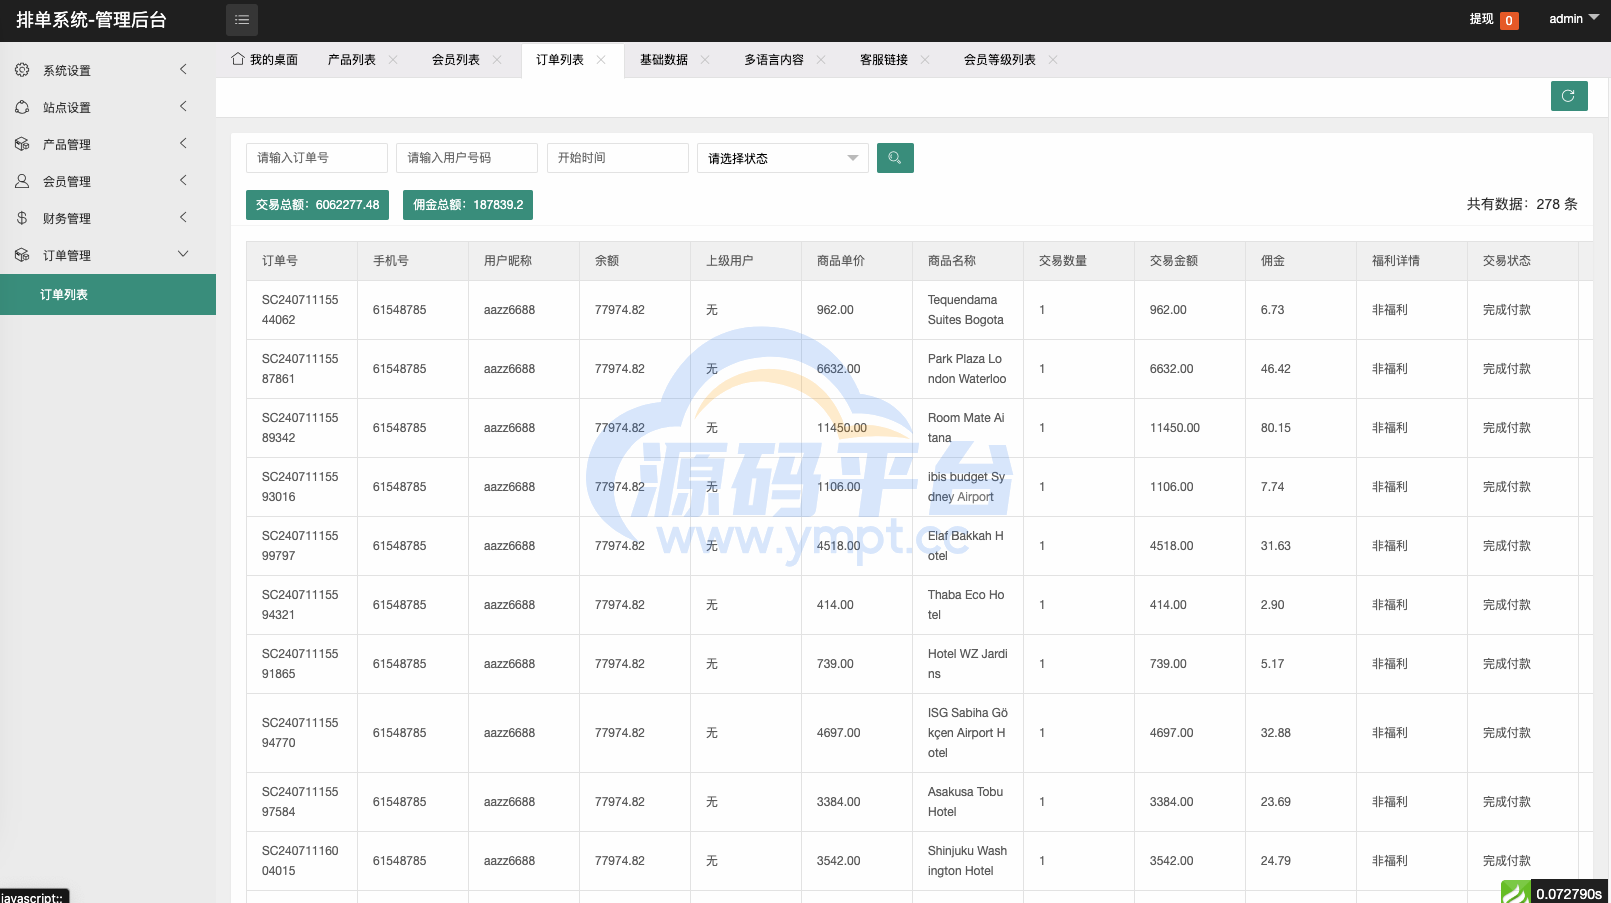Click the green performance icon at bottom right
Screen dimensions: 1611x903
pyautogui.click(x=1516, y=892)
